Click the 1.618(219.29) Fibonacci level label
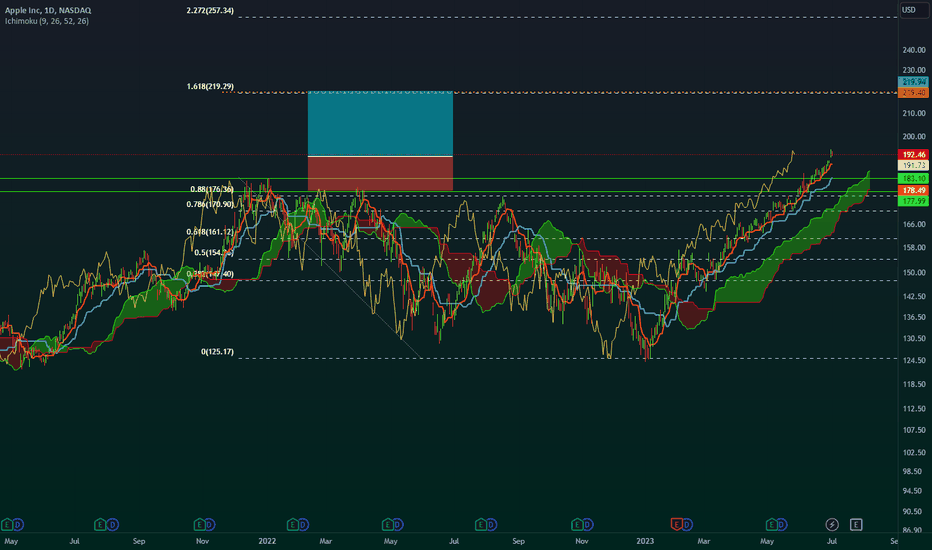Image resolution: width=932 pixels, height=550 pixels. tap(210, 87)
